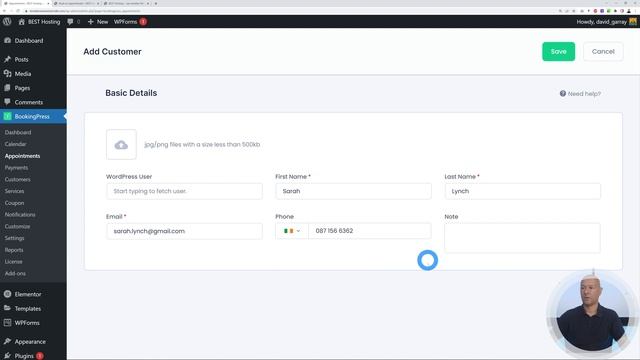Screen dimensions: 640x360
Task: Click inside the Note text area
Action: 522,238
